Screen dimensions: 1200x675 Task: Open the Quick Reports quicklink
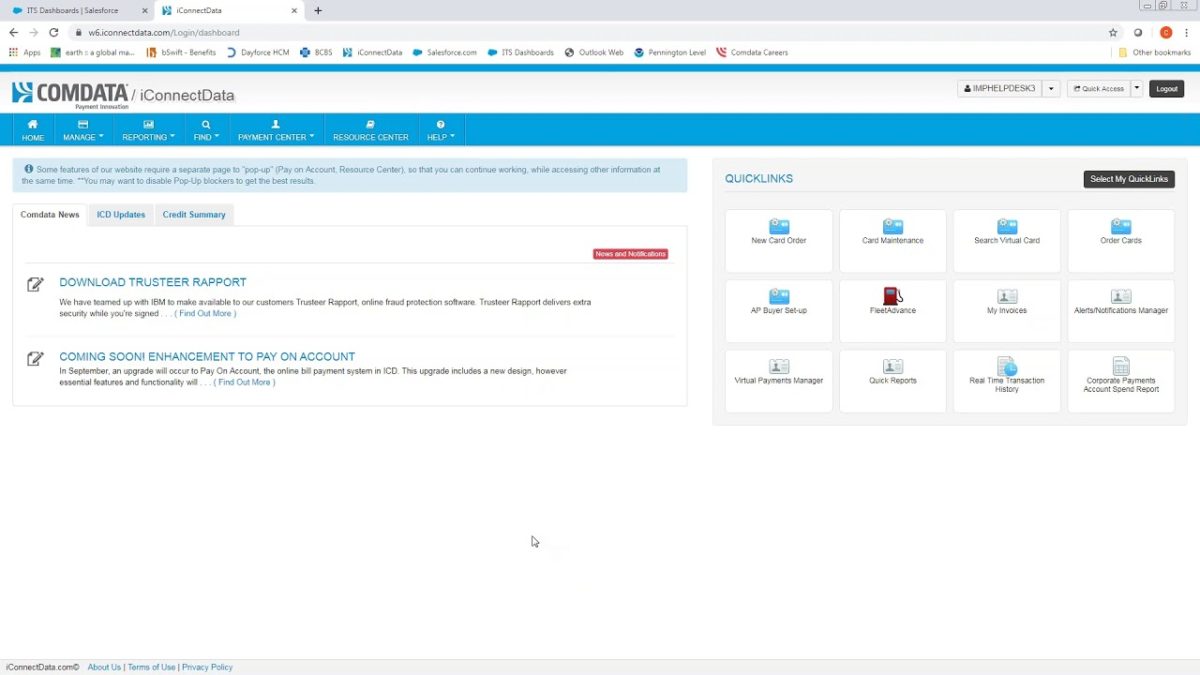[x=892, y=380]
